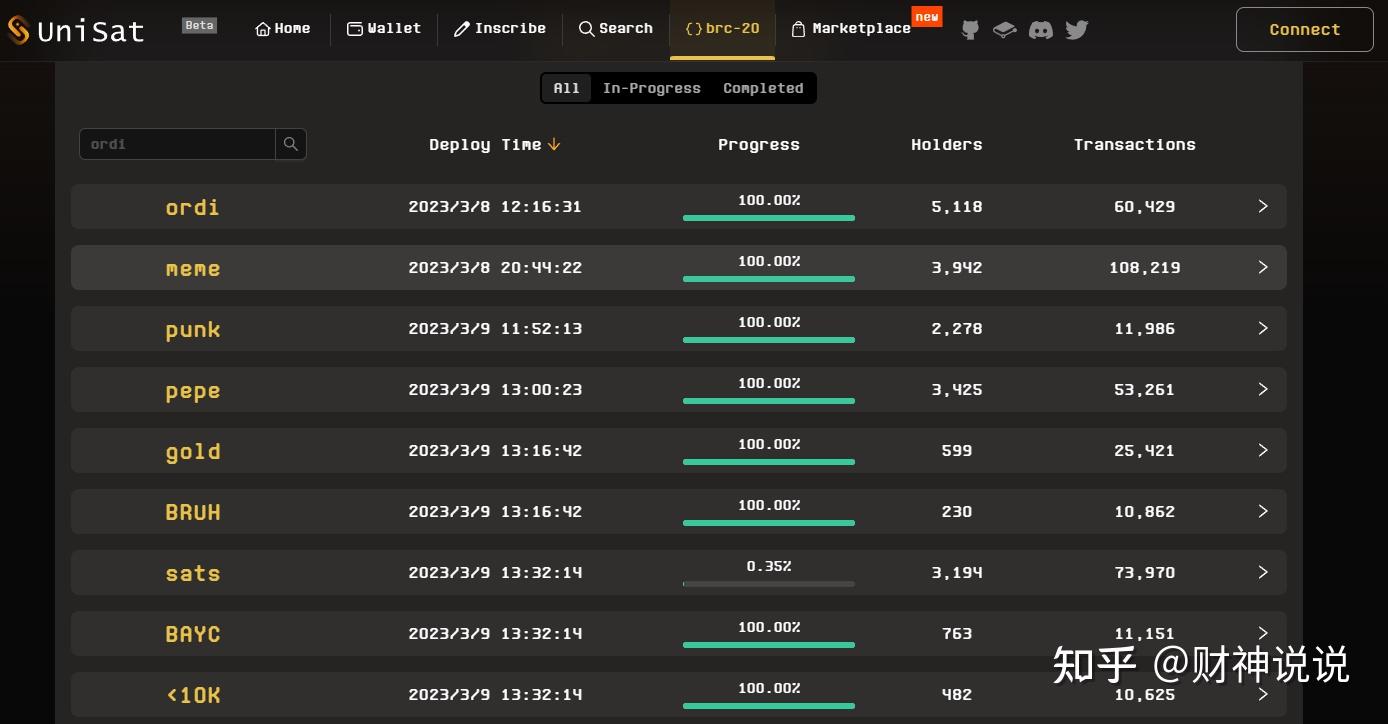1388x724 pixels.
Task: Click the sats progress bar
Action: (x=768, y=584)
